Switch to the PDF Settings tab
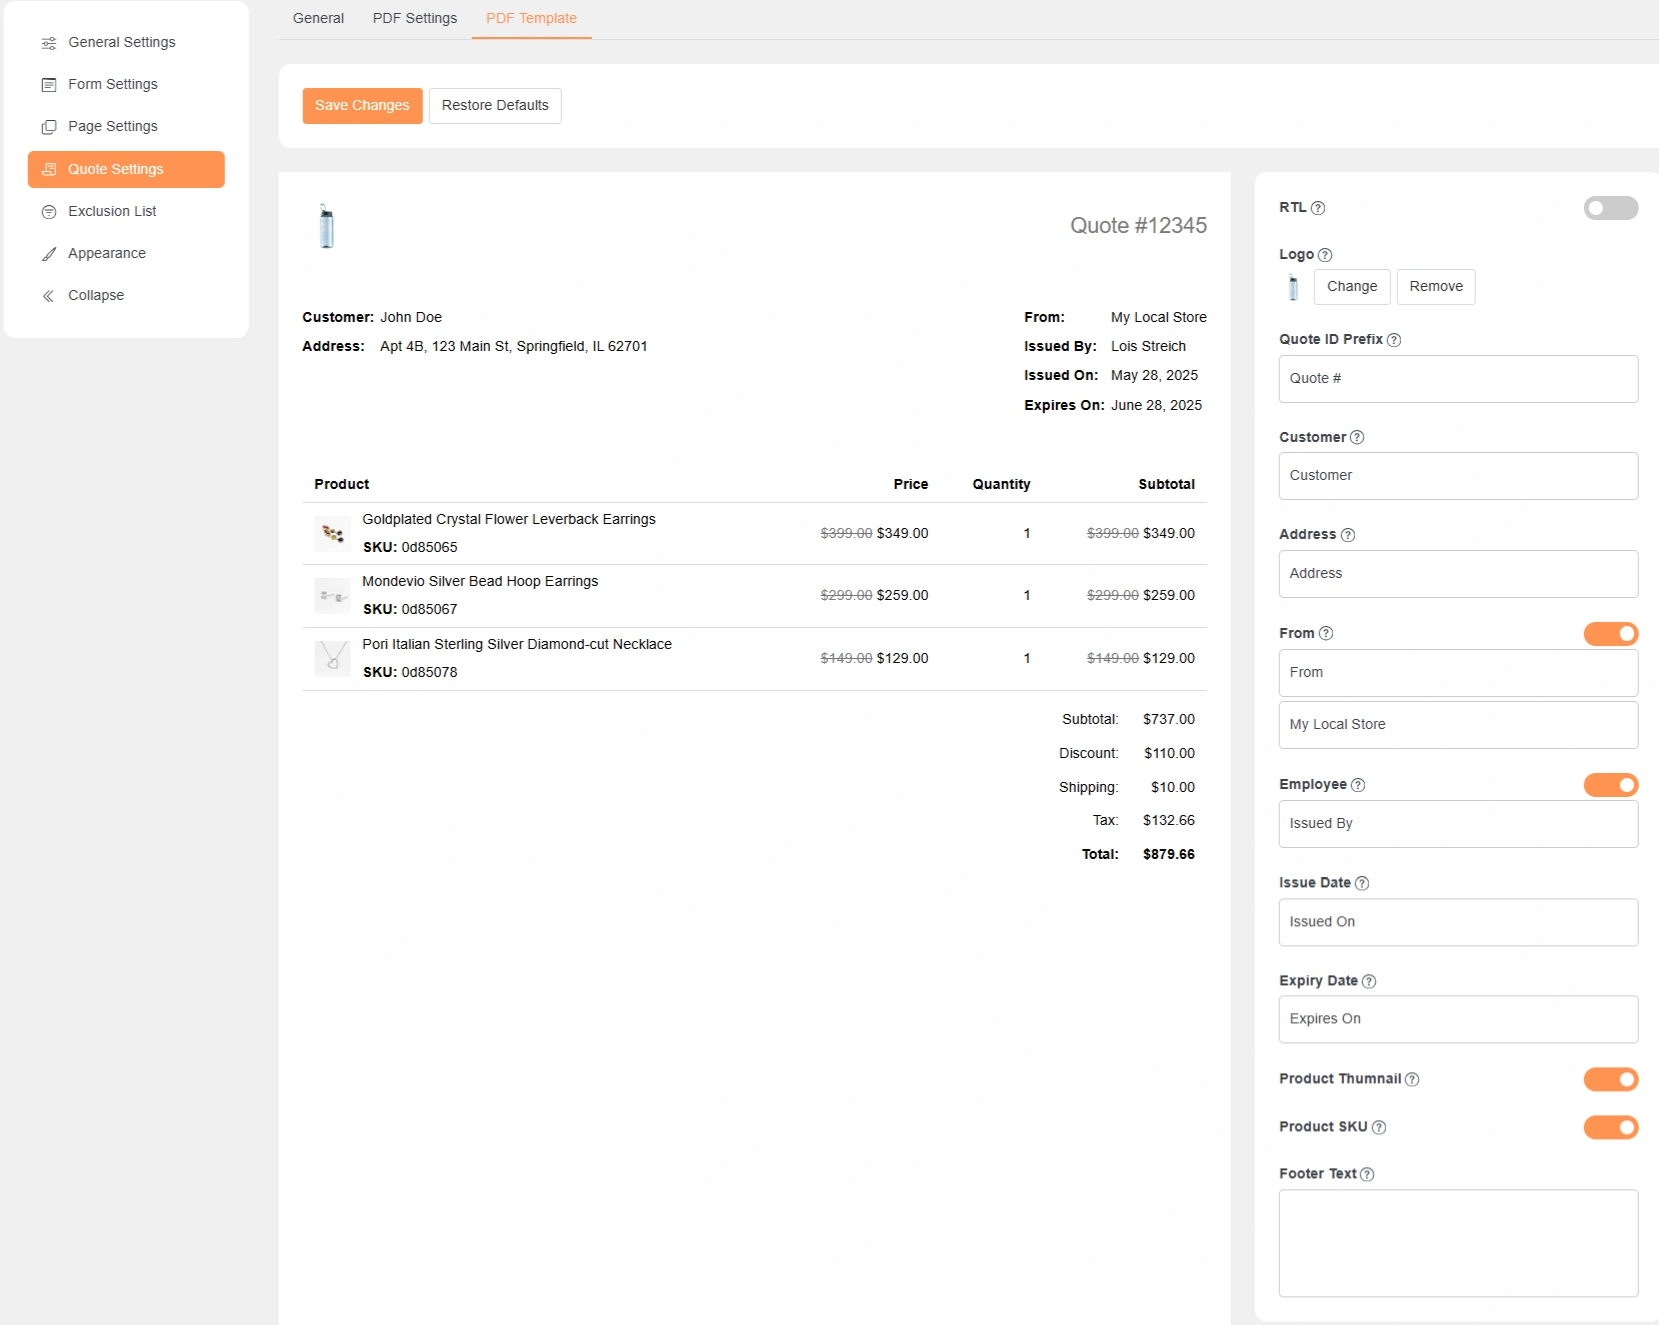The width and height of the screenshot is (1659, 1325). [x=414, y=18]
